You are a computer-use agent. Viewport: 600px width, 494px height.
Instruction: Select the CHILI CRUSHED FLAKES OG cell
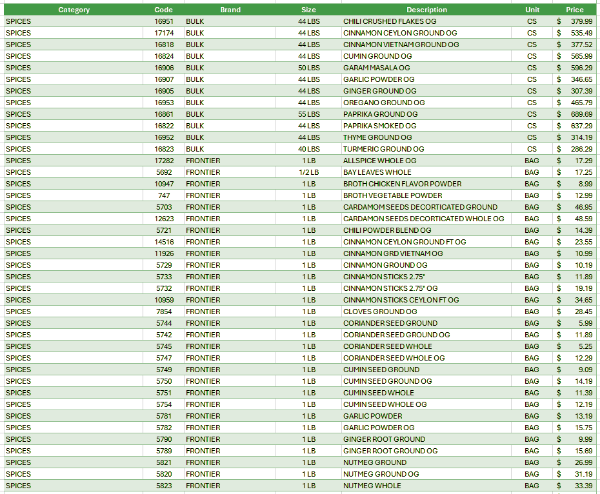390,20
